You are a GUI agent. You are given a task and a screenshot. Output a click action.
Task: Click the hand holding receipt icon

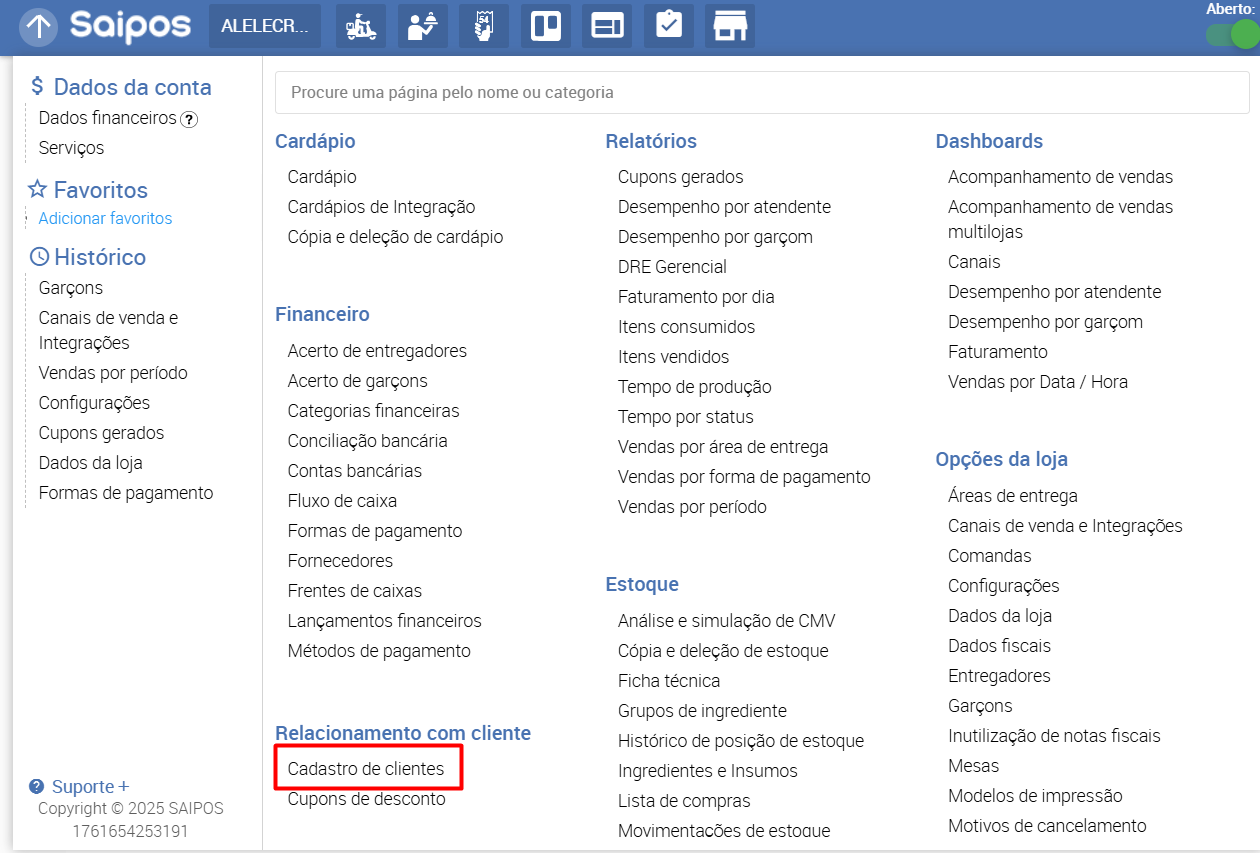(x=484, y=27)
